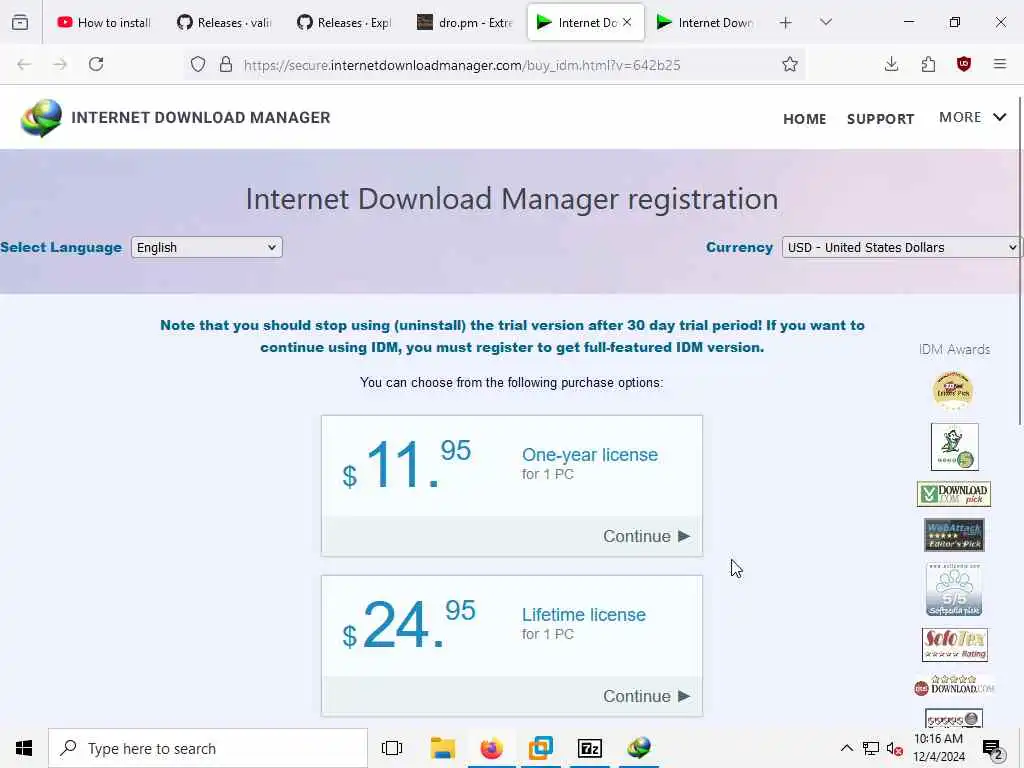Click the INTERNET DOWNLOAD MANAGER header title
This screenshot has height=768, width=1024.
(200, 118)
